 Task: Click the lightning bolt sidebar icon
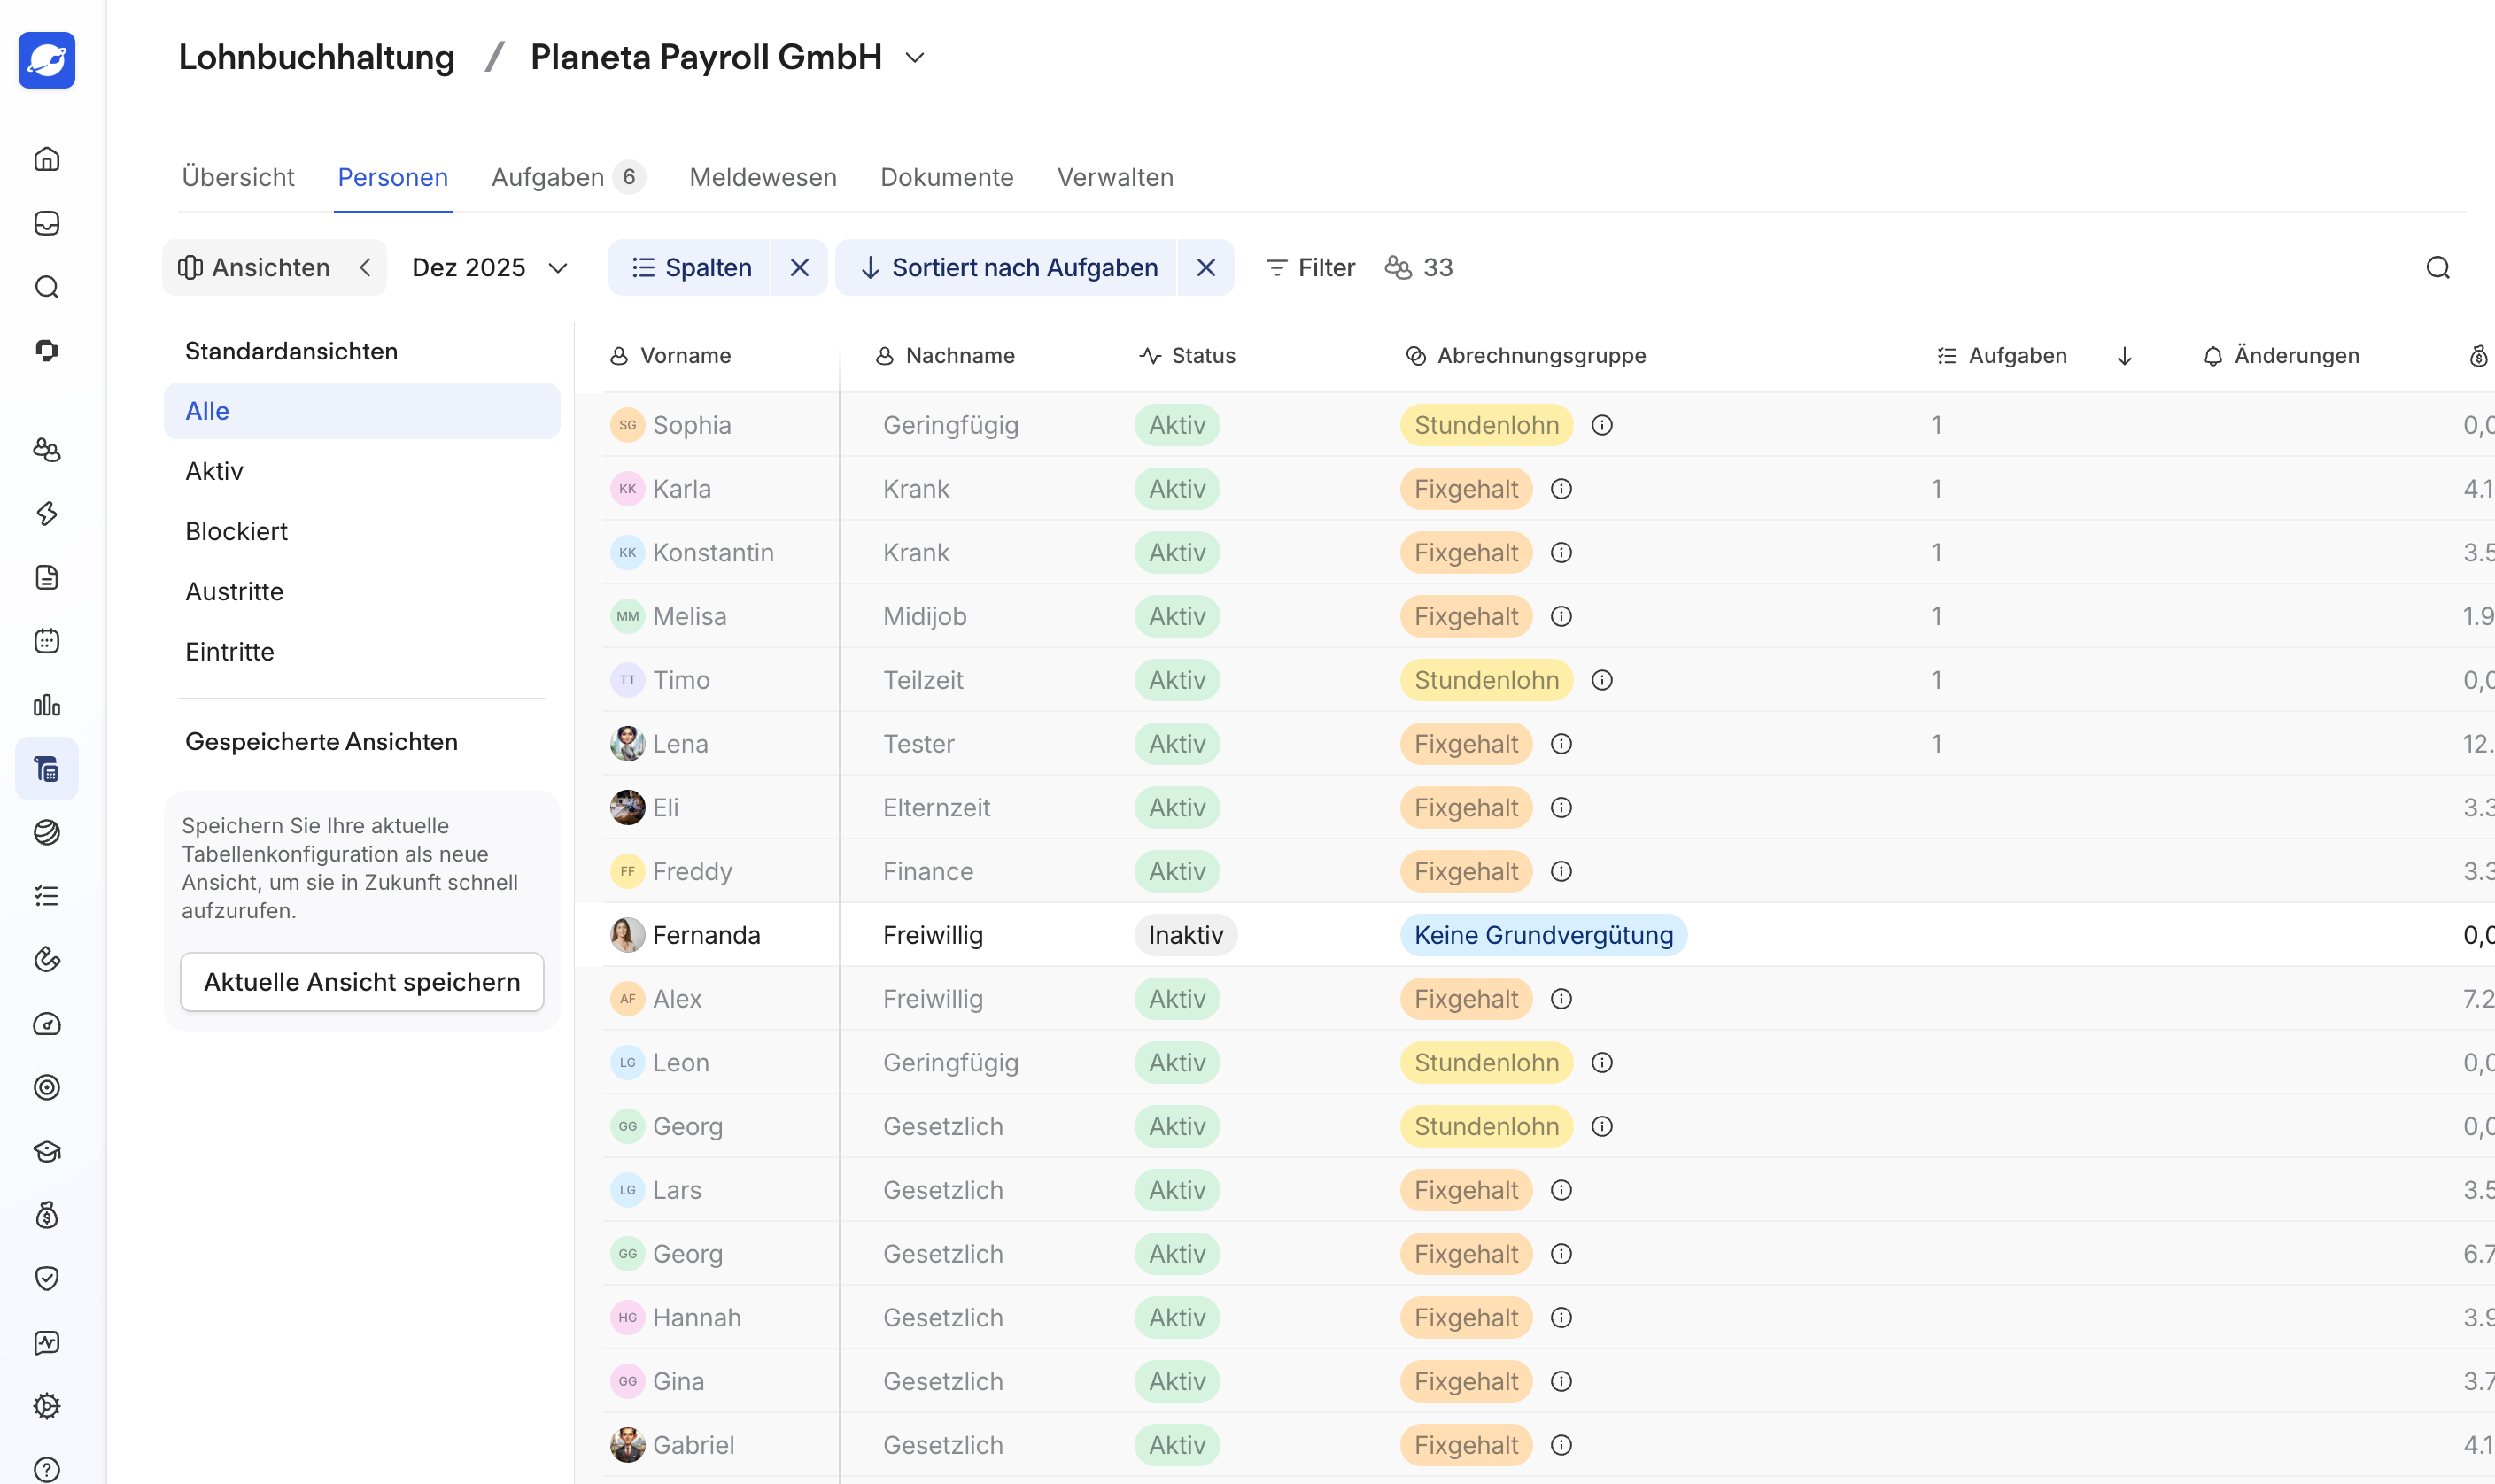[47, 514]
